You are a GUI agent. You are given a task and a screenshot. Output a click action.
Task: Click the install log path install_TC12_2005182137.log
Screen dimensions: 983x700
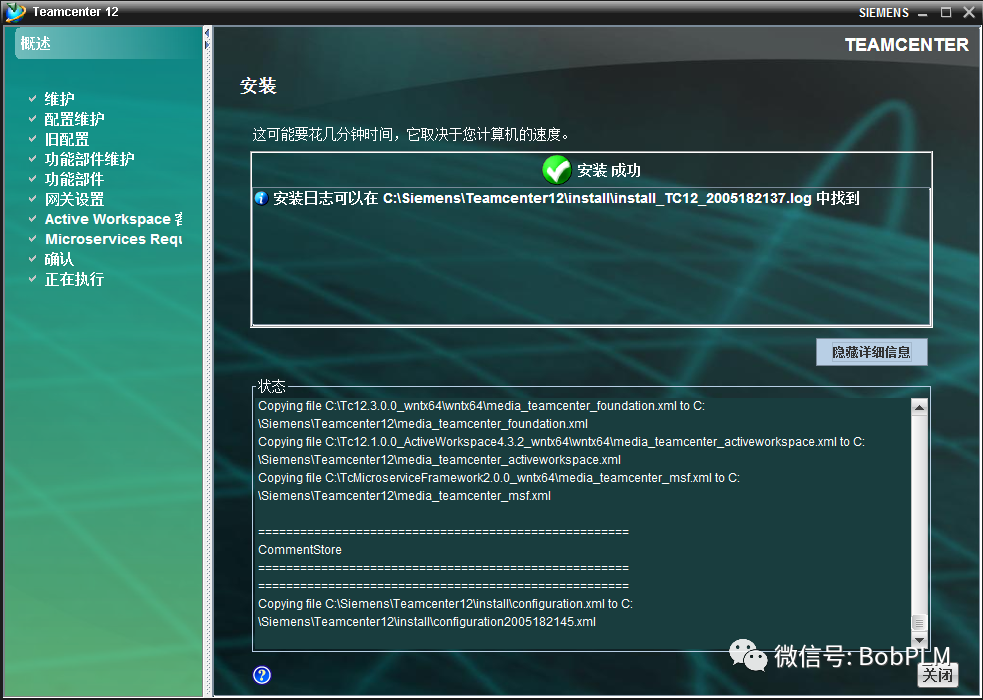click(597, 199)
